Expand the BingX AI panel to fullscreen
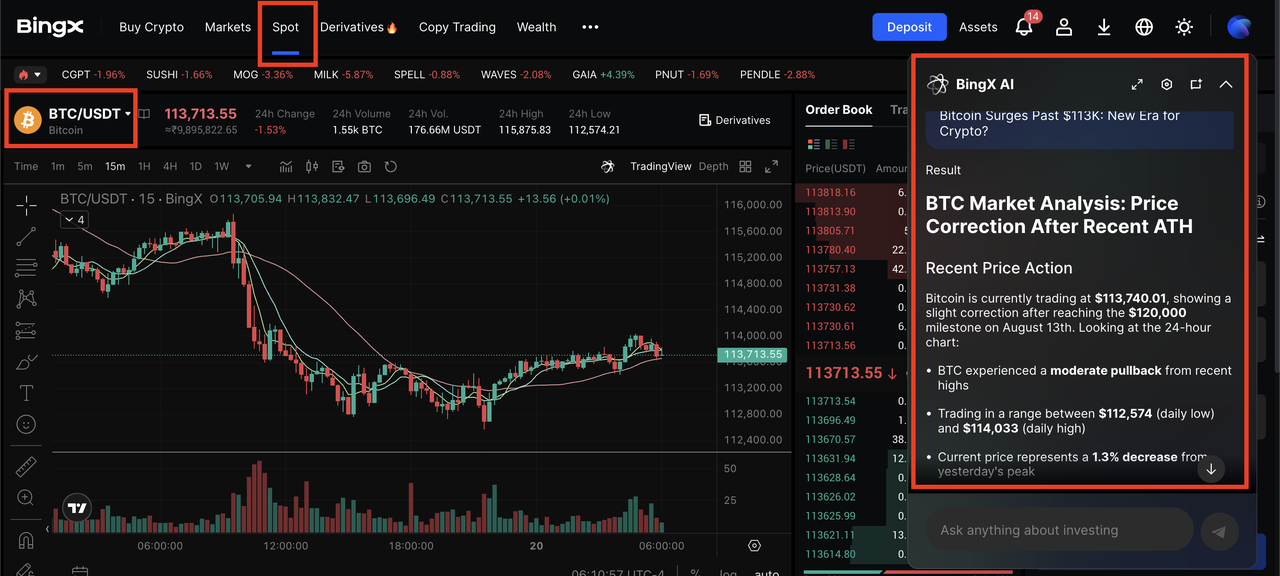This screenshot has height=576, width=1280. tap(1137, 85)
